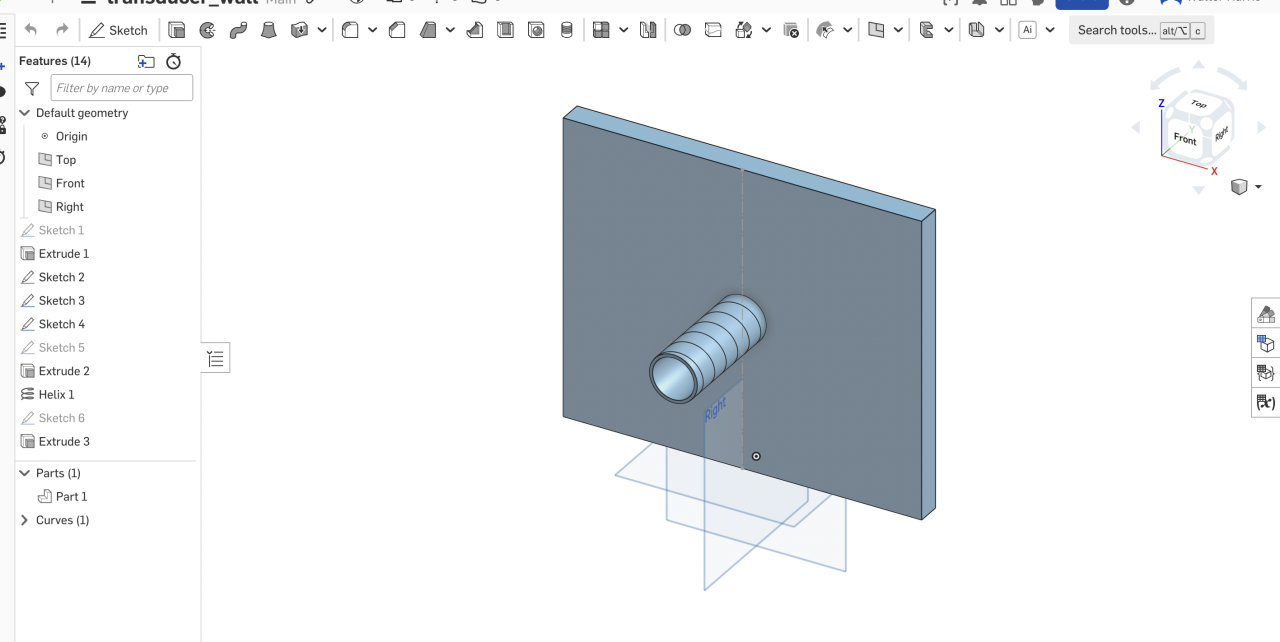Screen dimensions: 1280x642
Task: Select the Plane tool icon
Action: click(x=876, y=30)
